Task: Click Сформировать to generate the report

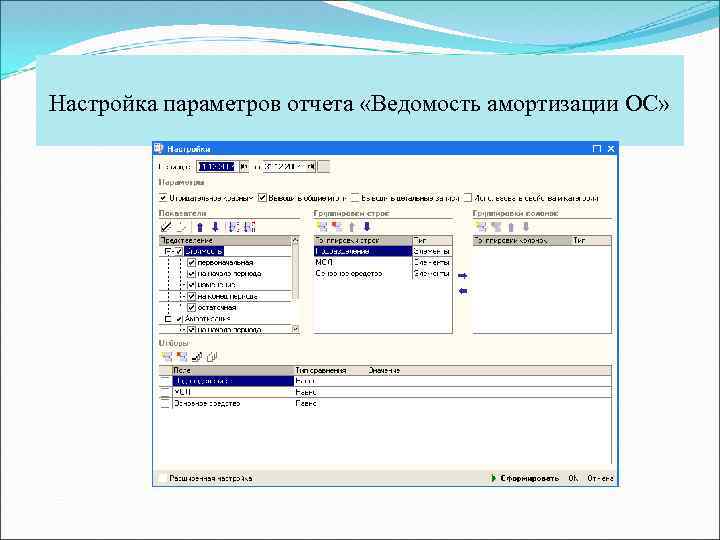Action: click(x=525, y=478)
